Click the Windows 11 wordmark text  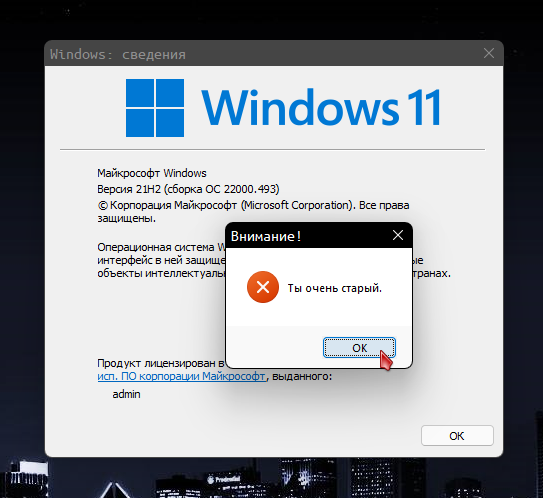point(321,107)
